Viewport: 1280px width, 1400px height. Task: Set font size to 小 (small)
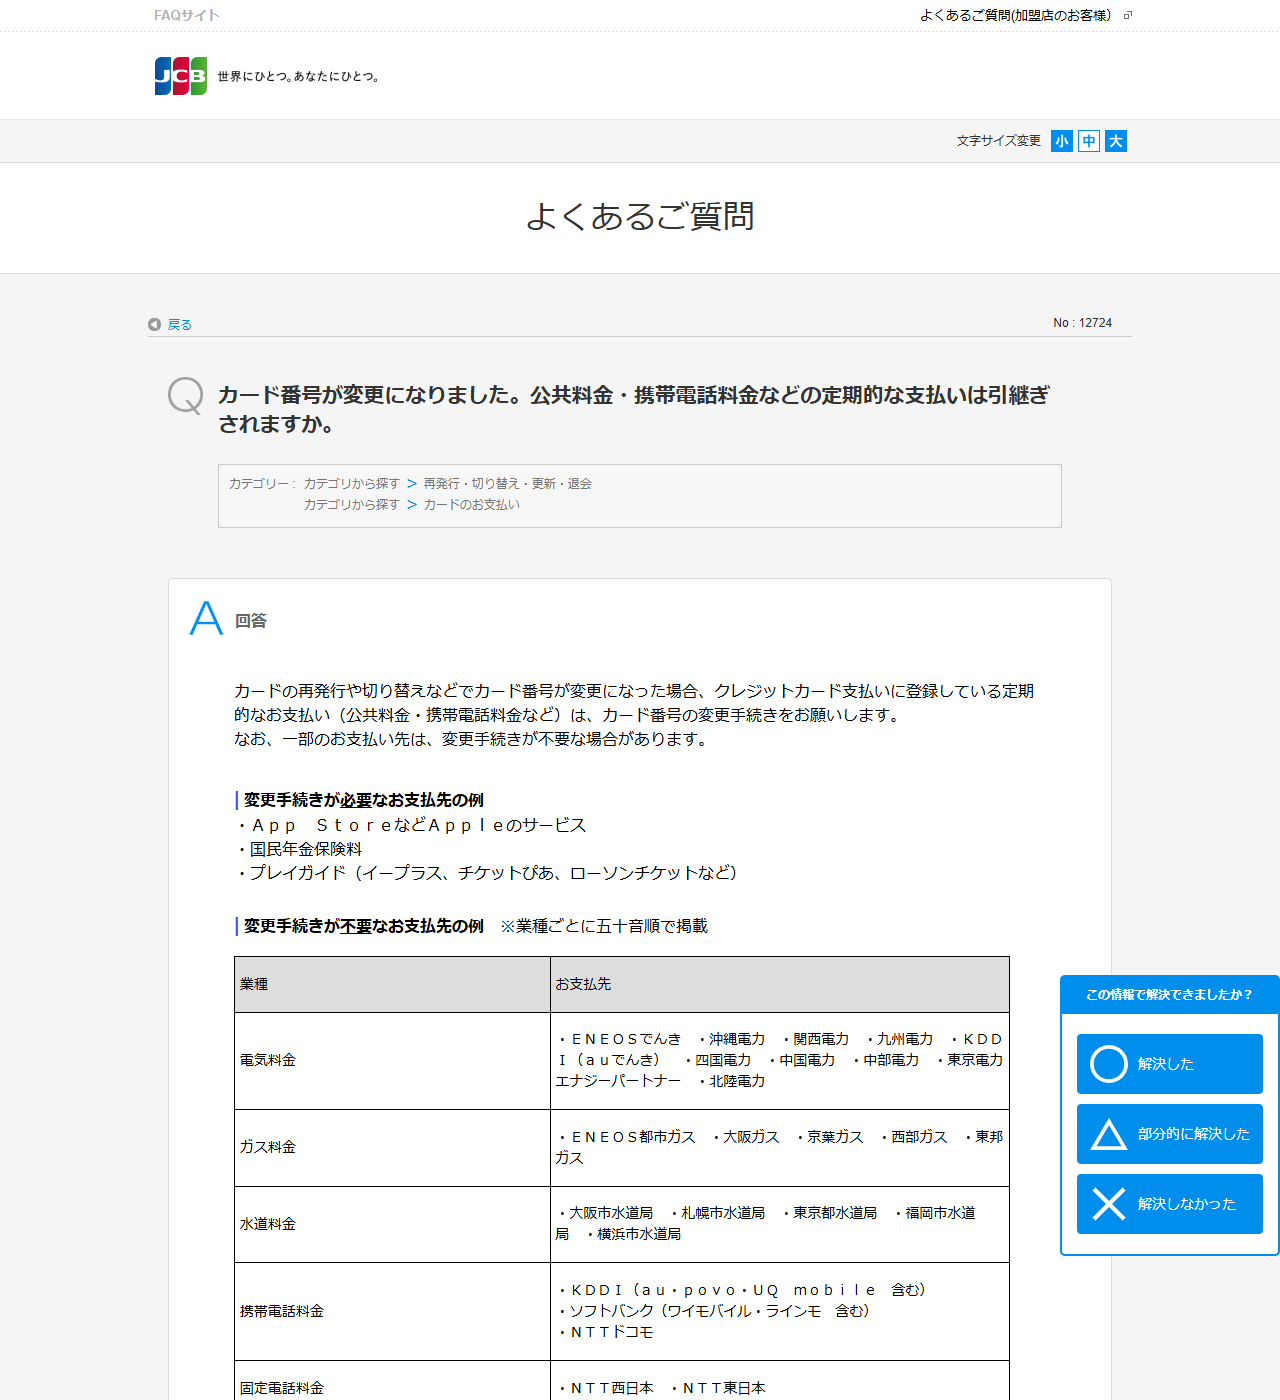point(1062,141)
